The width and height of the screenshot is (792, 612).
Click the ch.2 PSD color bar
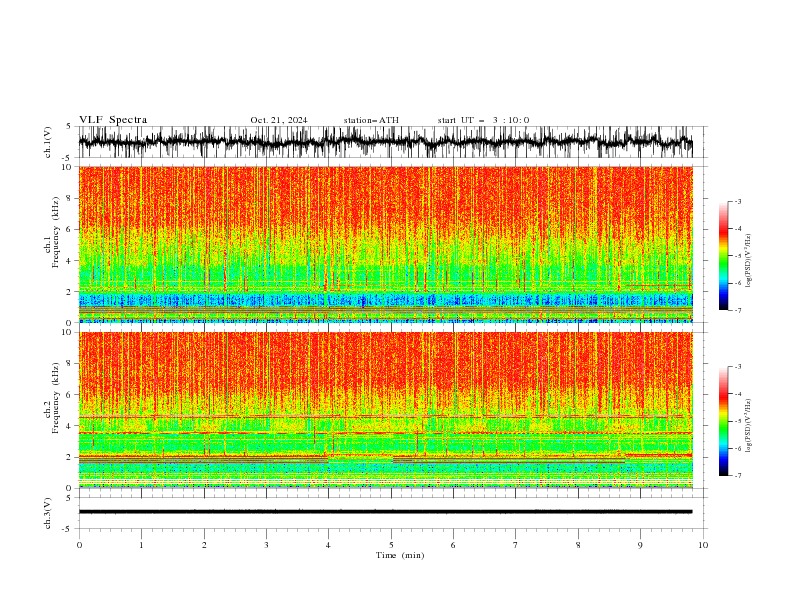(x=723, y=421)
